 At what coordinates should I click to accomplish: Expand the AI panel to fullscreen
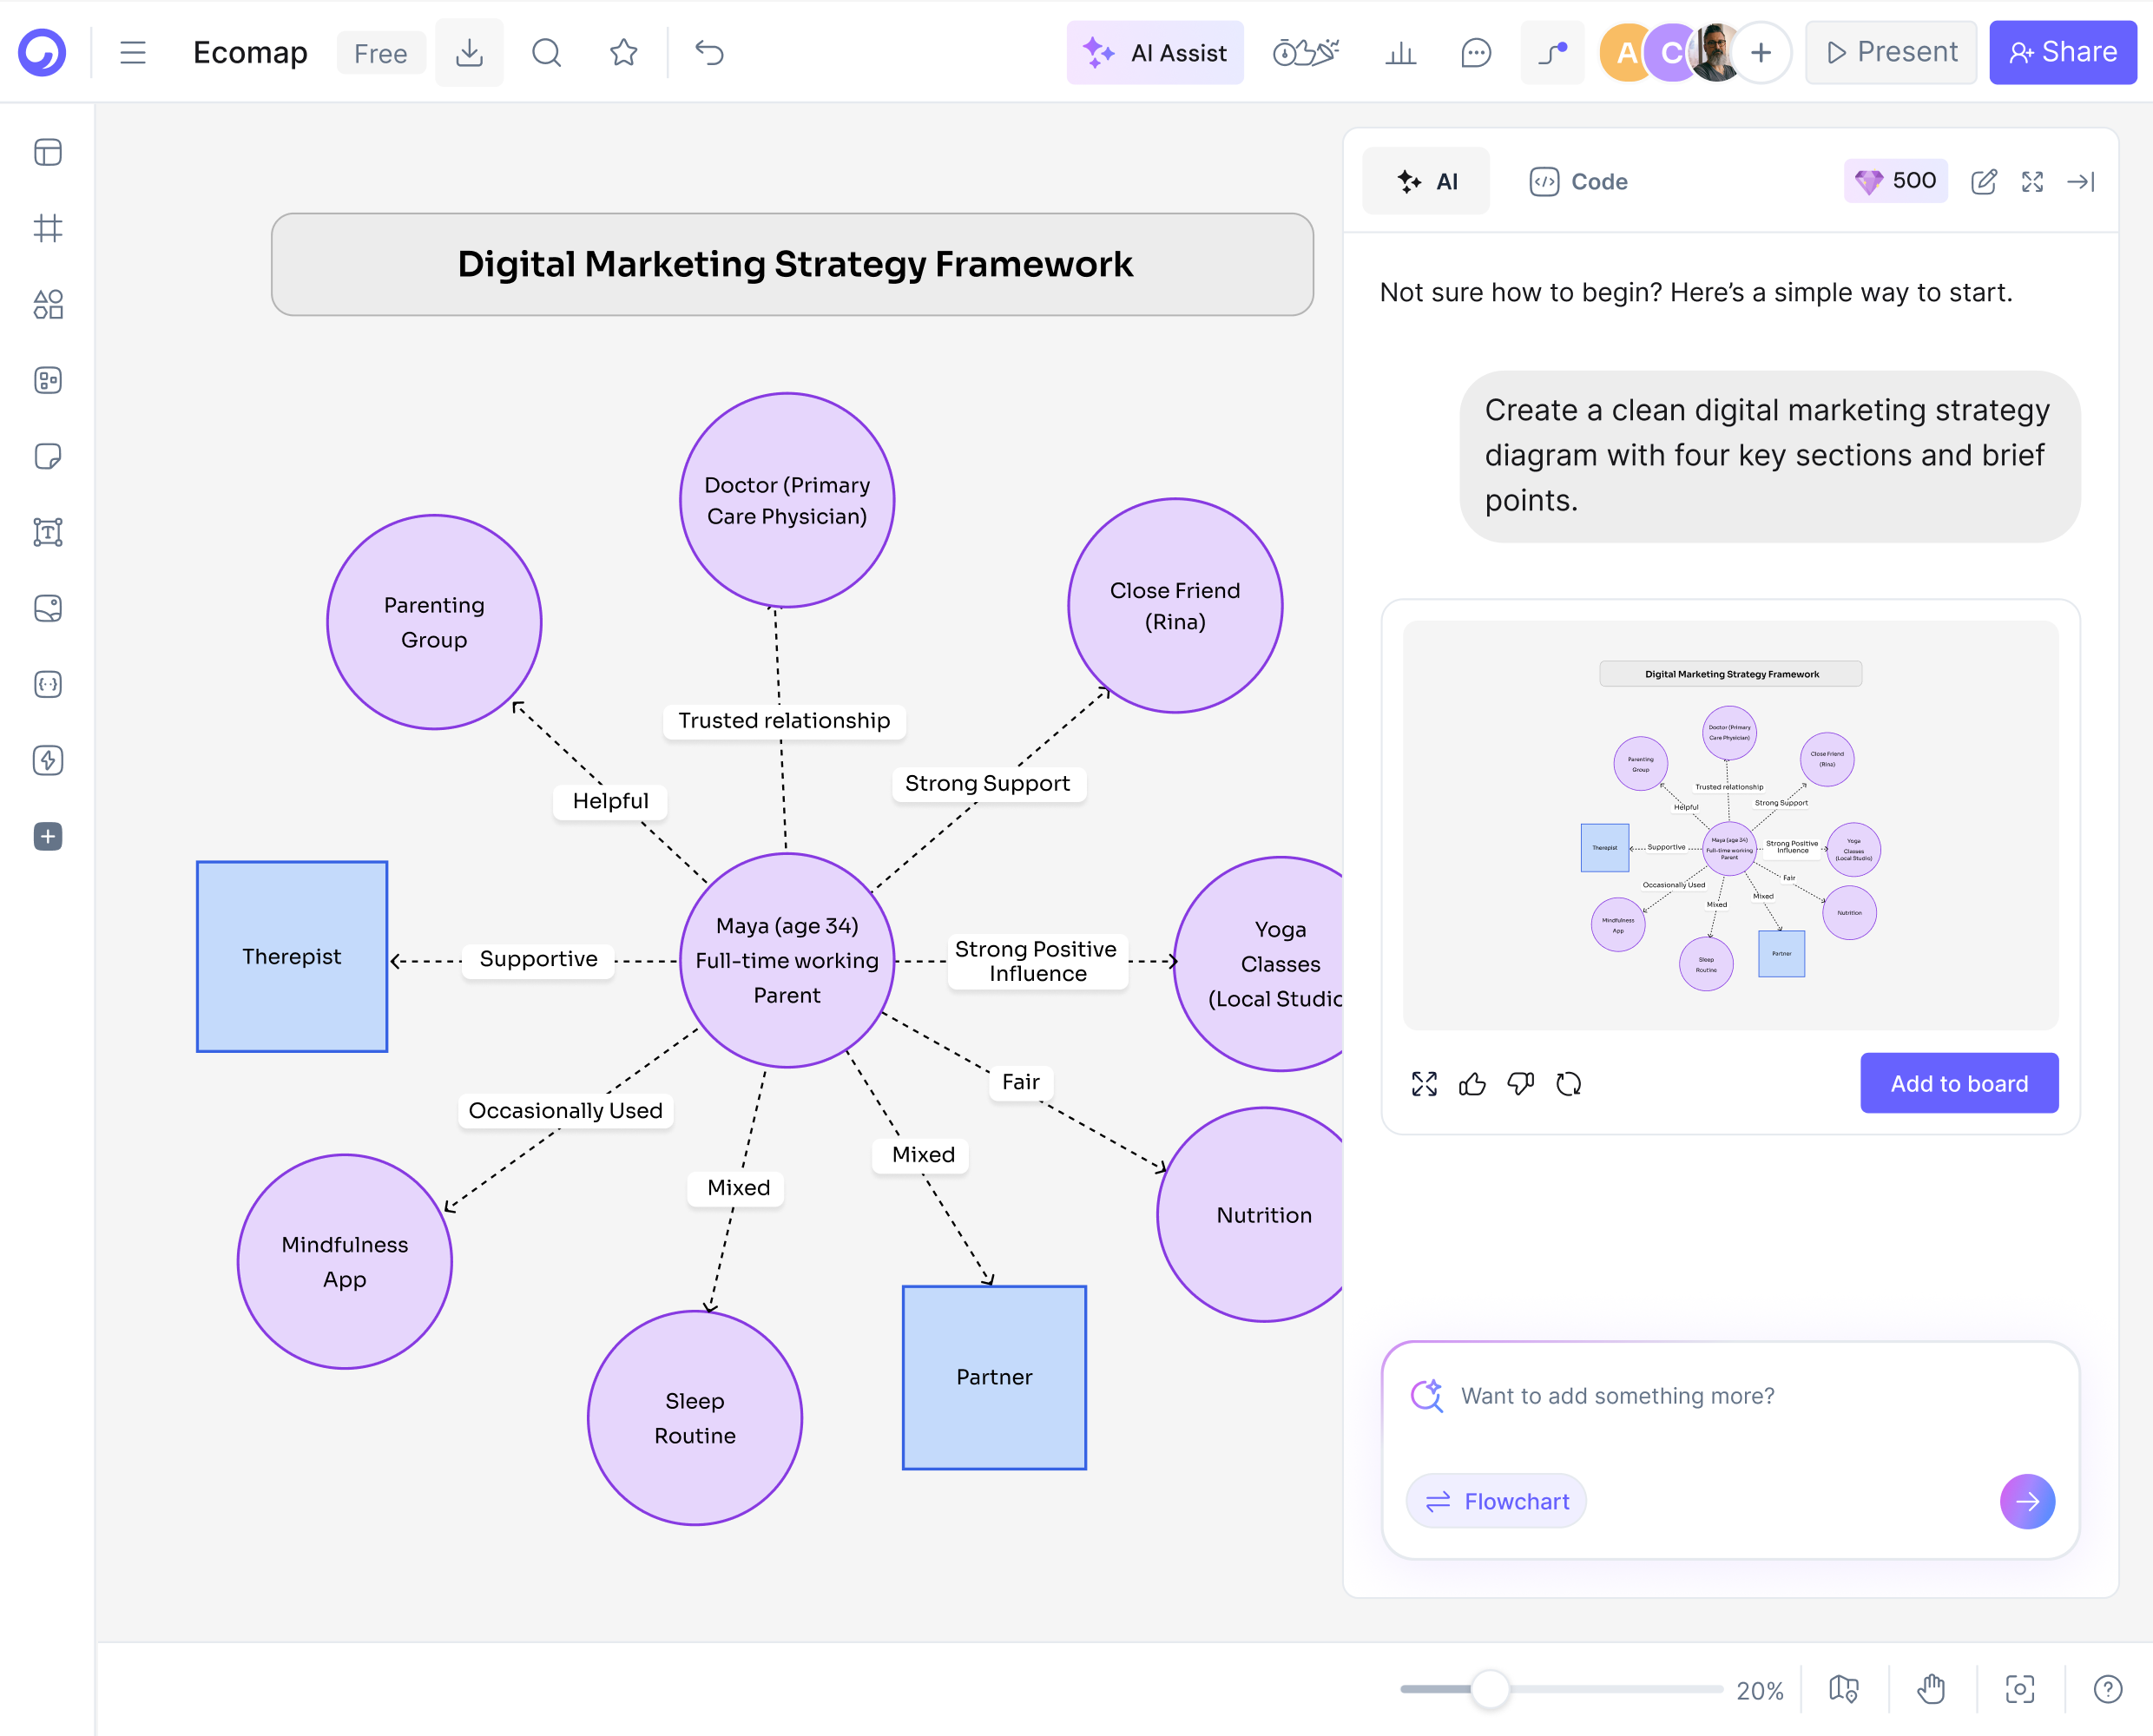coord(2032,181)
